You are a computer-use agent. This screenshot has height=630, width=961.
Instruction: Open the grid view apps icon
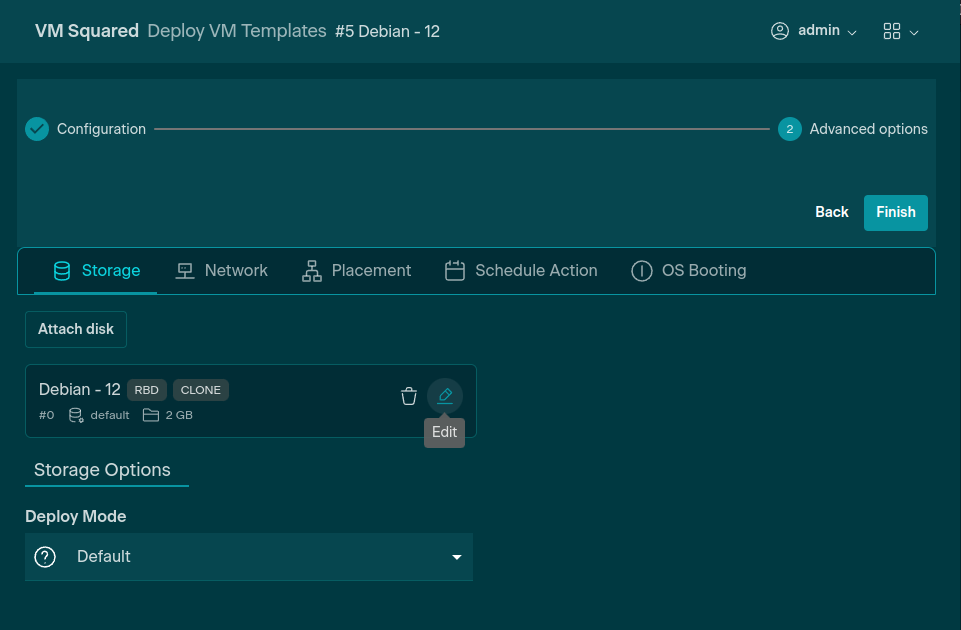pos(892,31)
